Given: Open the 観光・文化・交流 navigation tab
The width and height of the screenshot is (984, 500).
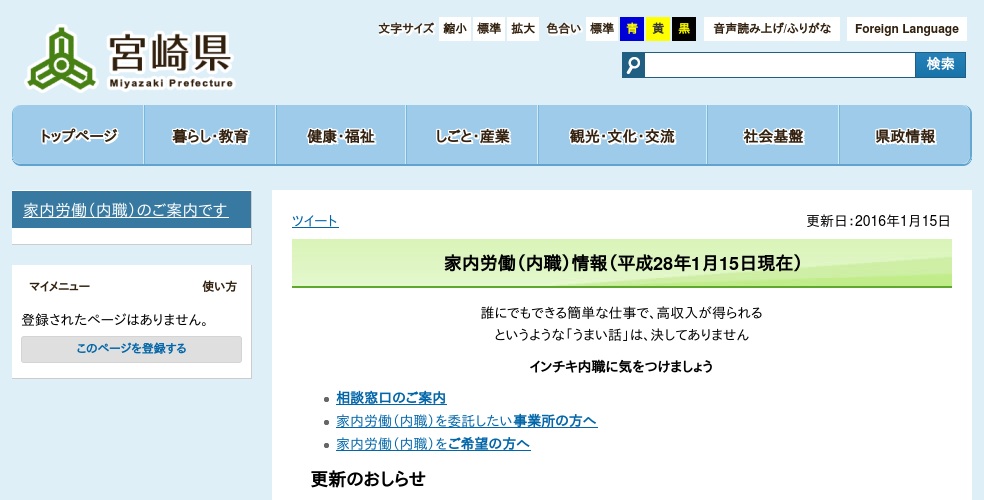Looking at the screenshot, I should point(622,136).
